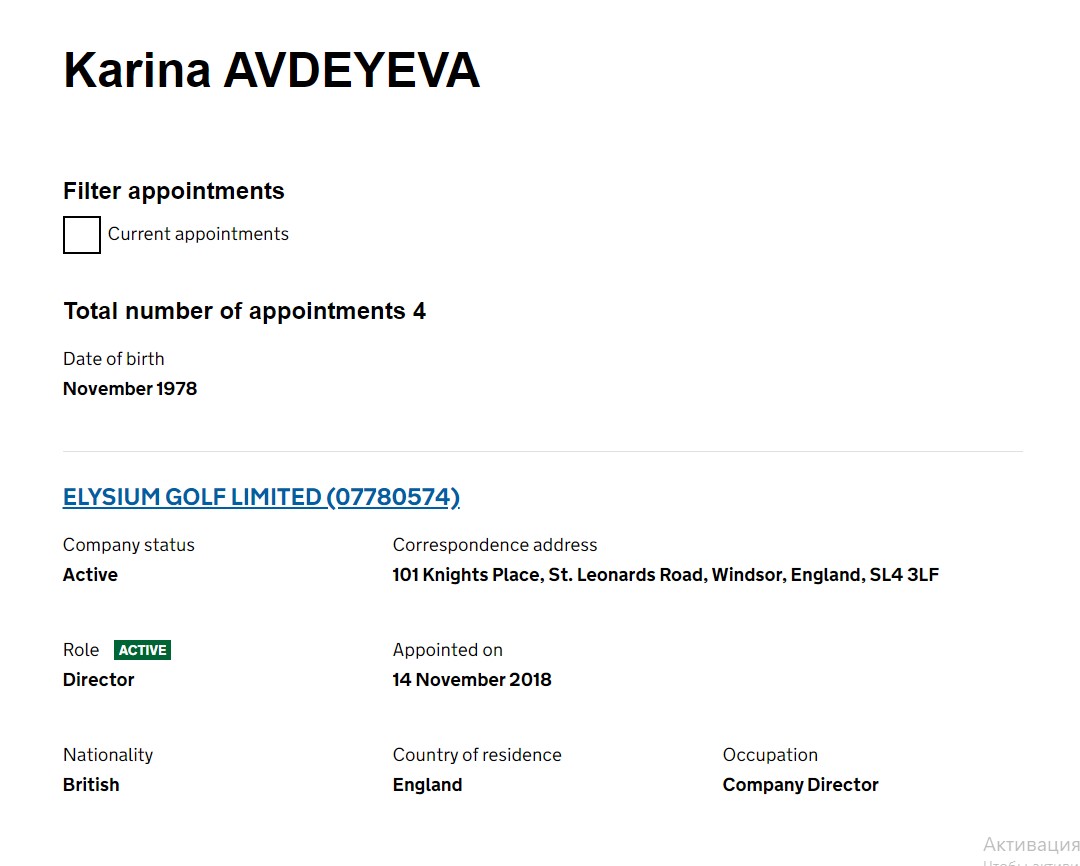Click the Company Director occupation value

(x=800, y=785)
